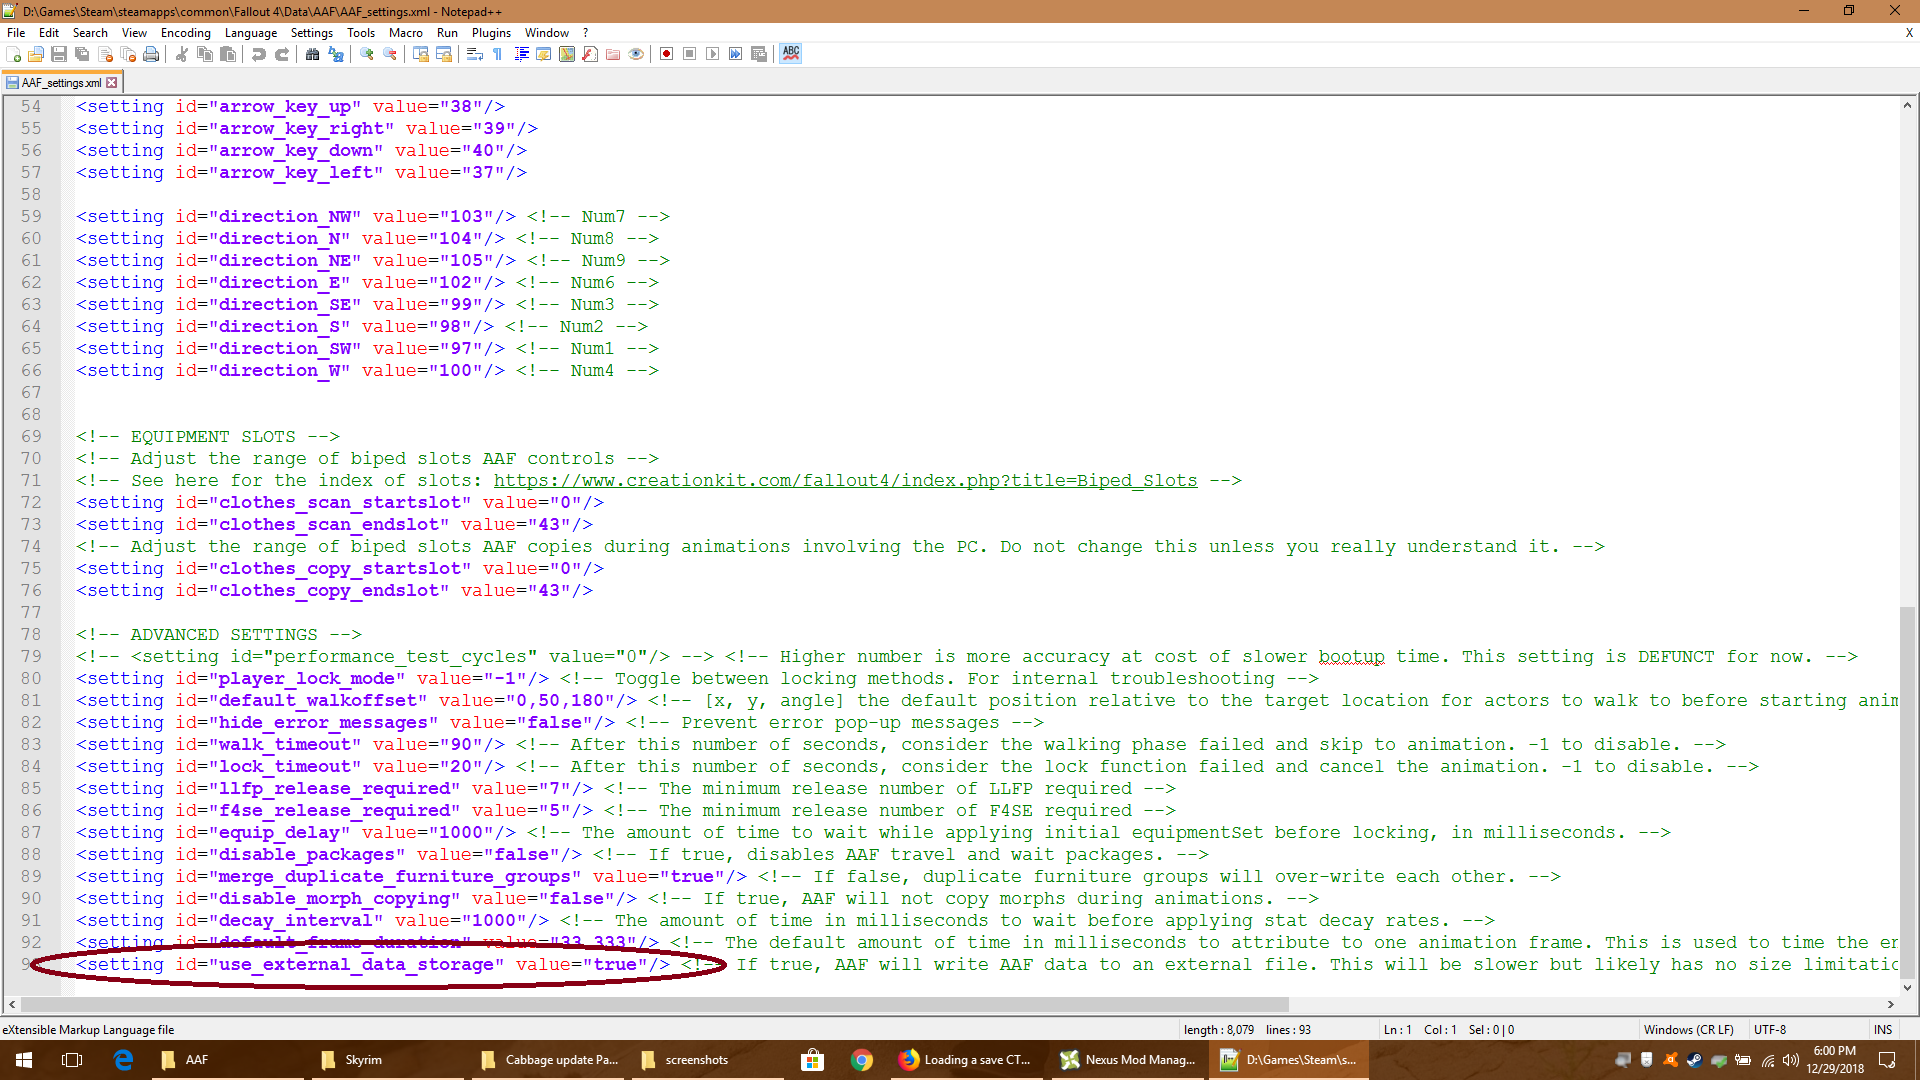Close the document using toolbar Close icon
This screenshot has height=1080, width=1920.
105,54
